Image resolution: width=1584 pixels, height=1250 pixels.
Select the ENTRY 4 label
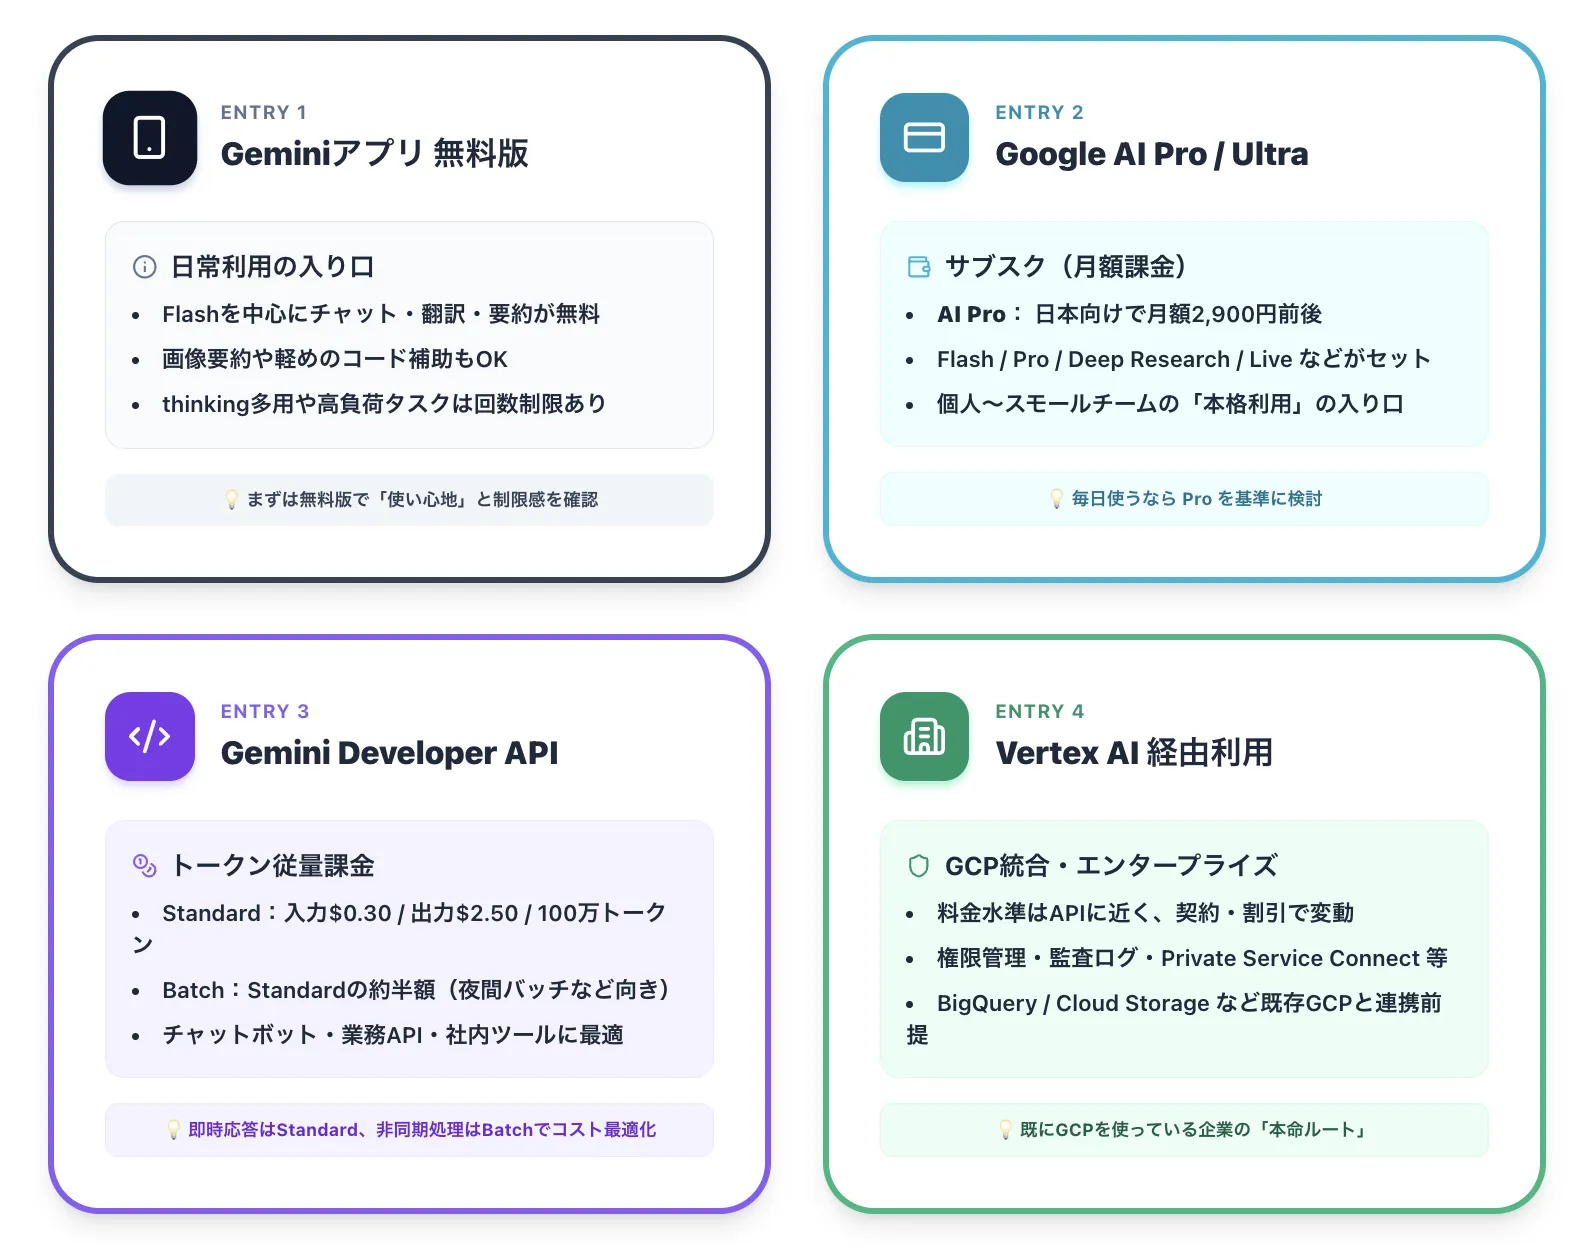coord(1039,711)
